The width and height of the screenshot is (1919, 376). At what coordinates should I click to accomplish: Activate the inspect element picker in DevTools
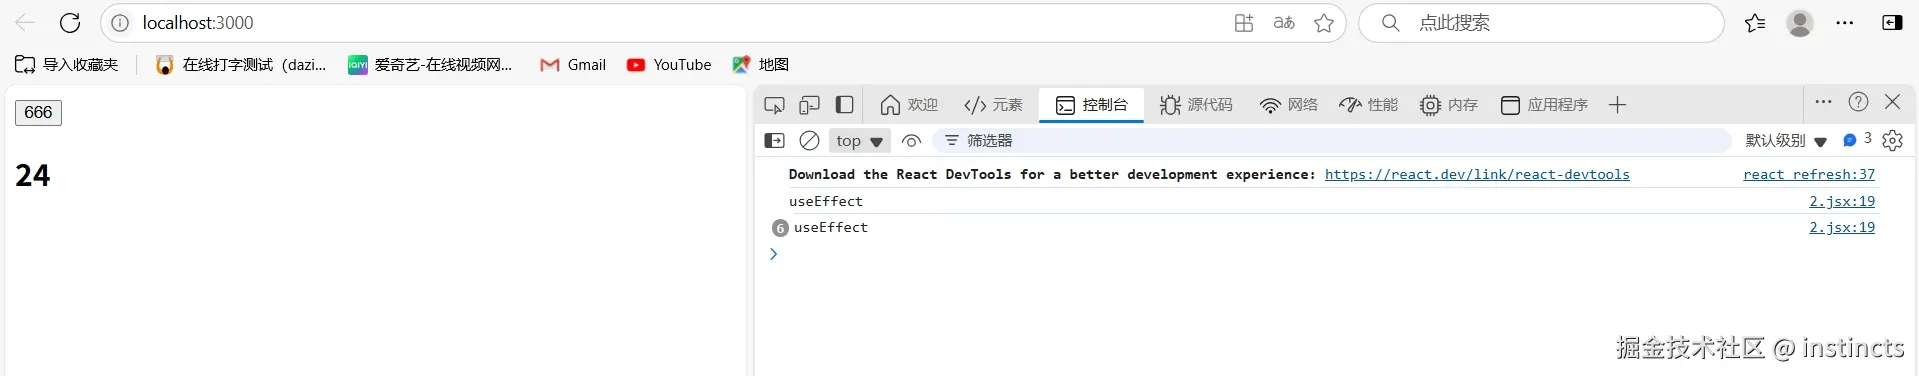[774, 105]
